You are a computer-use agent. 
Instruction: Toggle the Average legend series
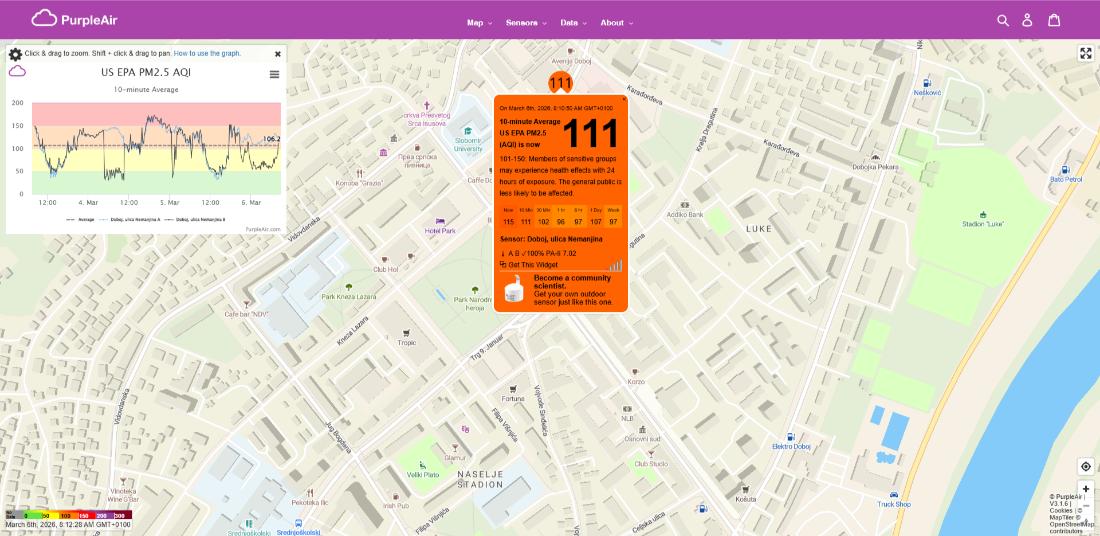pyautogui.click(x=82, y=220)
